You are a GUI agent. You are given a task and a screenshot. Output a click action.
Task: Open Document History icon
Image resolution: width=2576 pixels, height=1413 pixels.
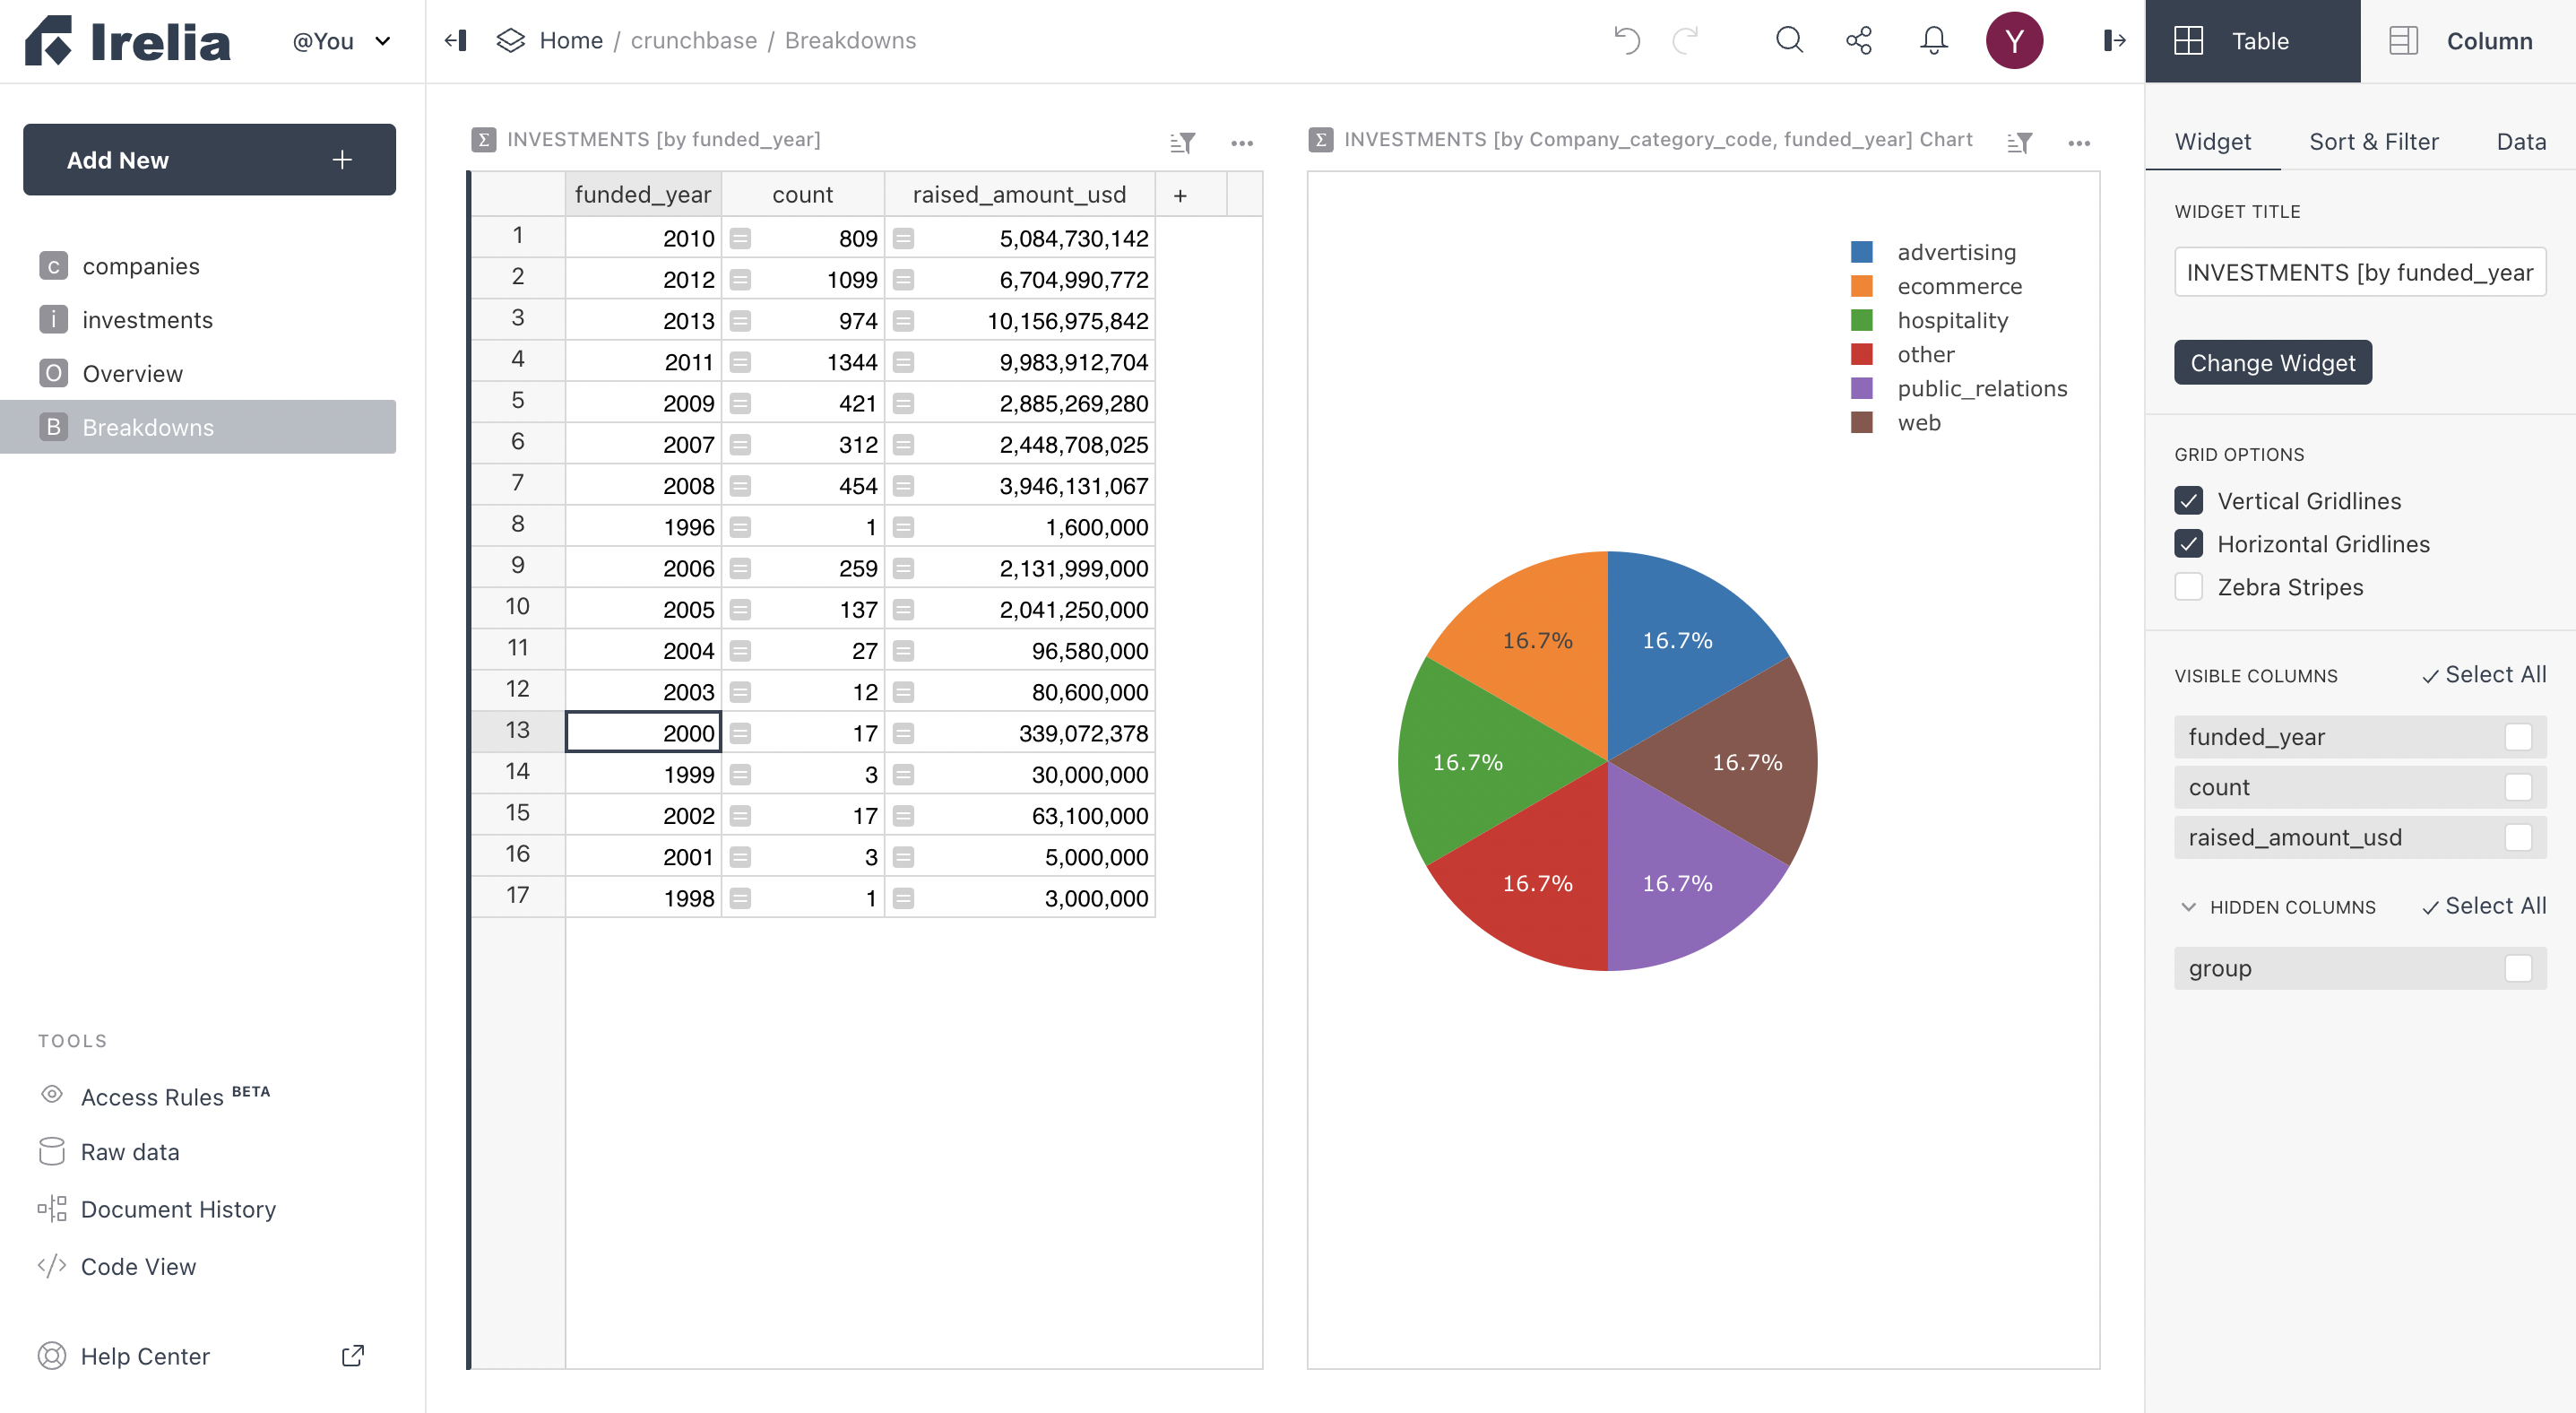(x=52, y=1208)
